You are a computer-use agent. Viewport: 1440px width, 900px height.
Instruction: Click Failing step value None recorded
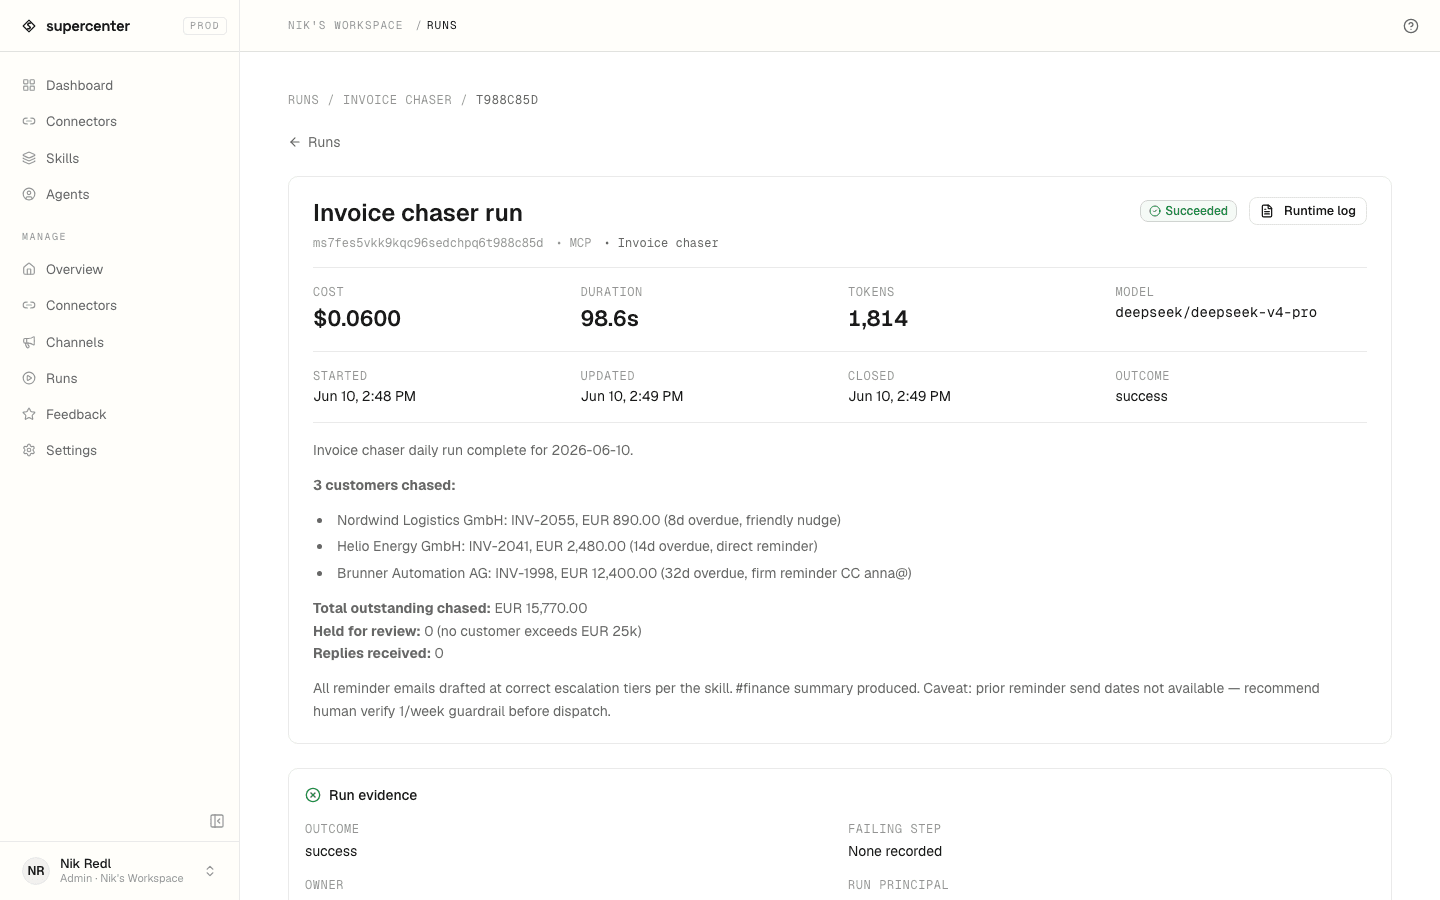pyautogui.click(x=895, y=851)
